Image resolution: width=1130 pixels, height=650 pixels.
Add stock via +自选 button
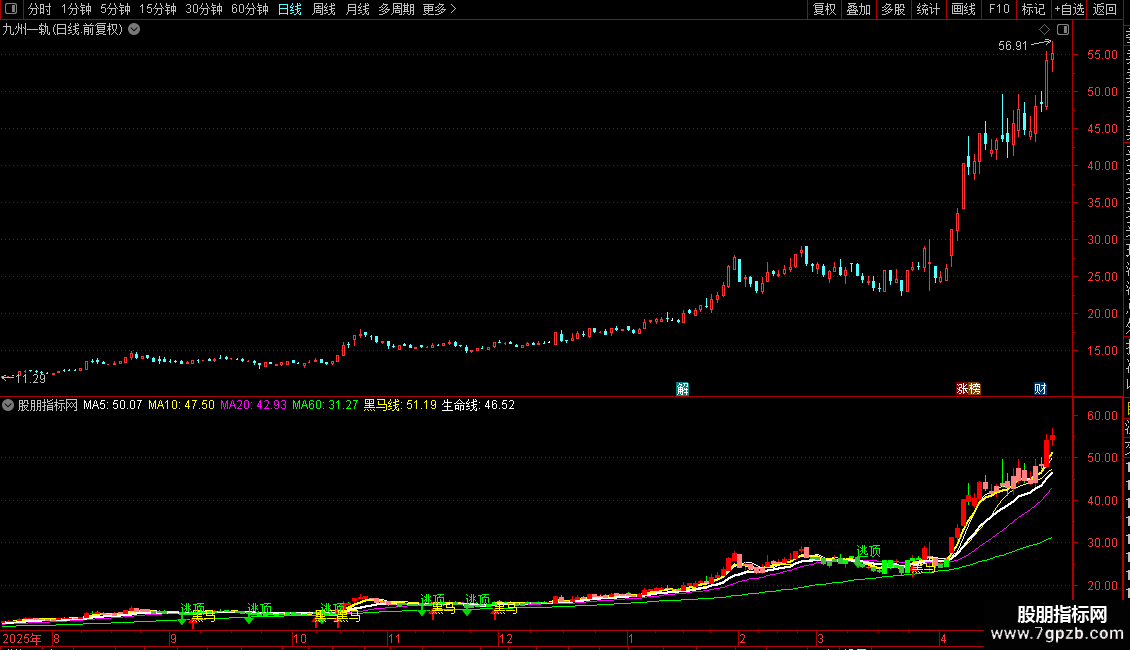(1069, 9)
